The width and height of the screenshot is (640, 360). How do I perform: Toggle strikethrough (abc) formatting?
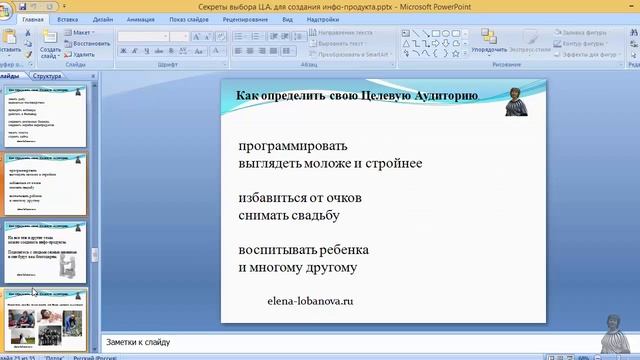coord(159,51)
